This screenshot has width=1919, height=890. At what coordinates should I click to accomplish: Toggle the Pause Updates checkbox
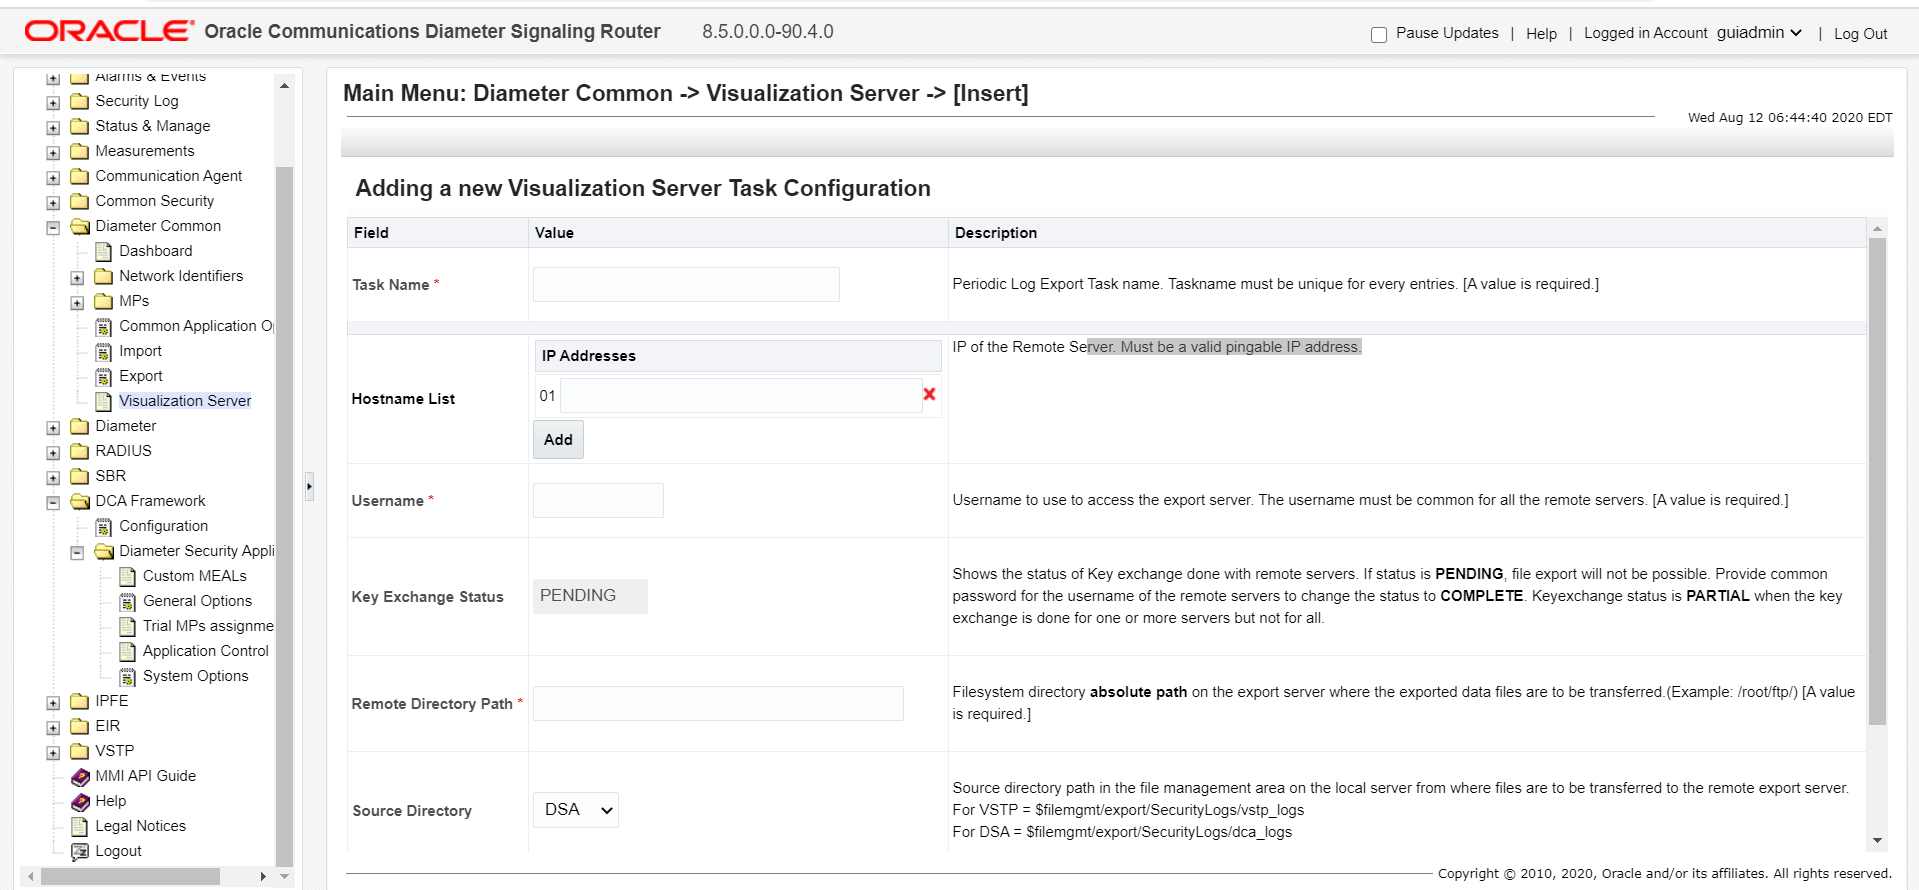[x=1379, y=34]
